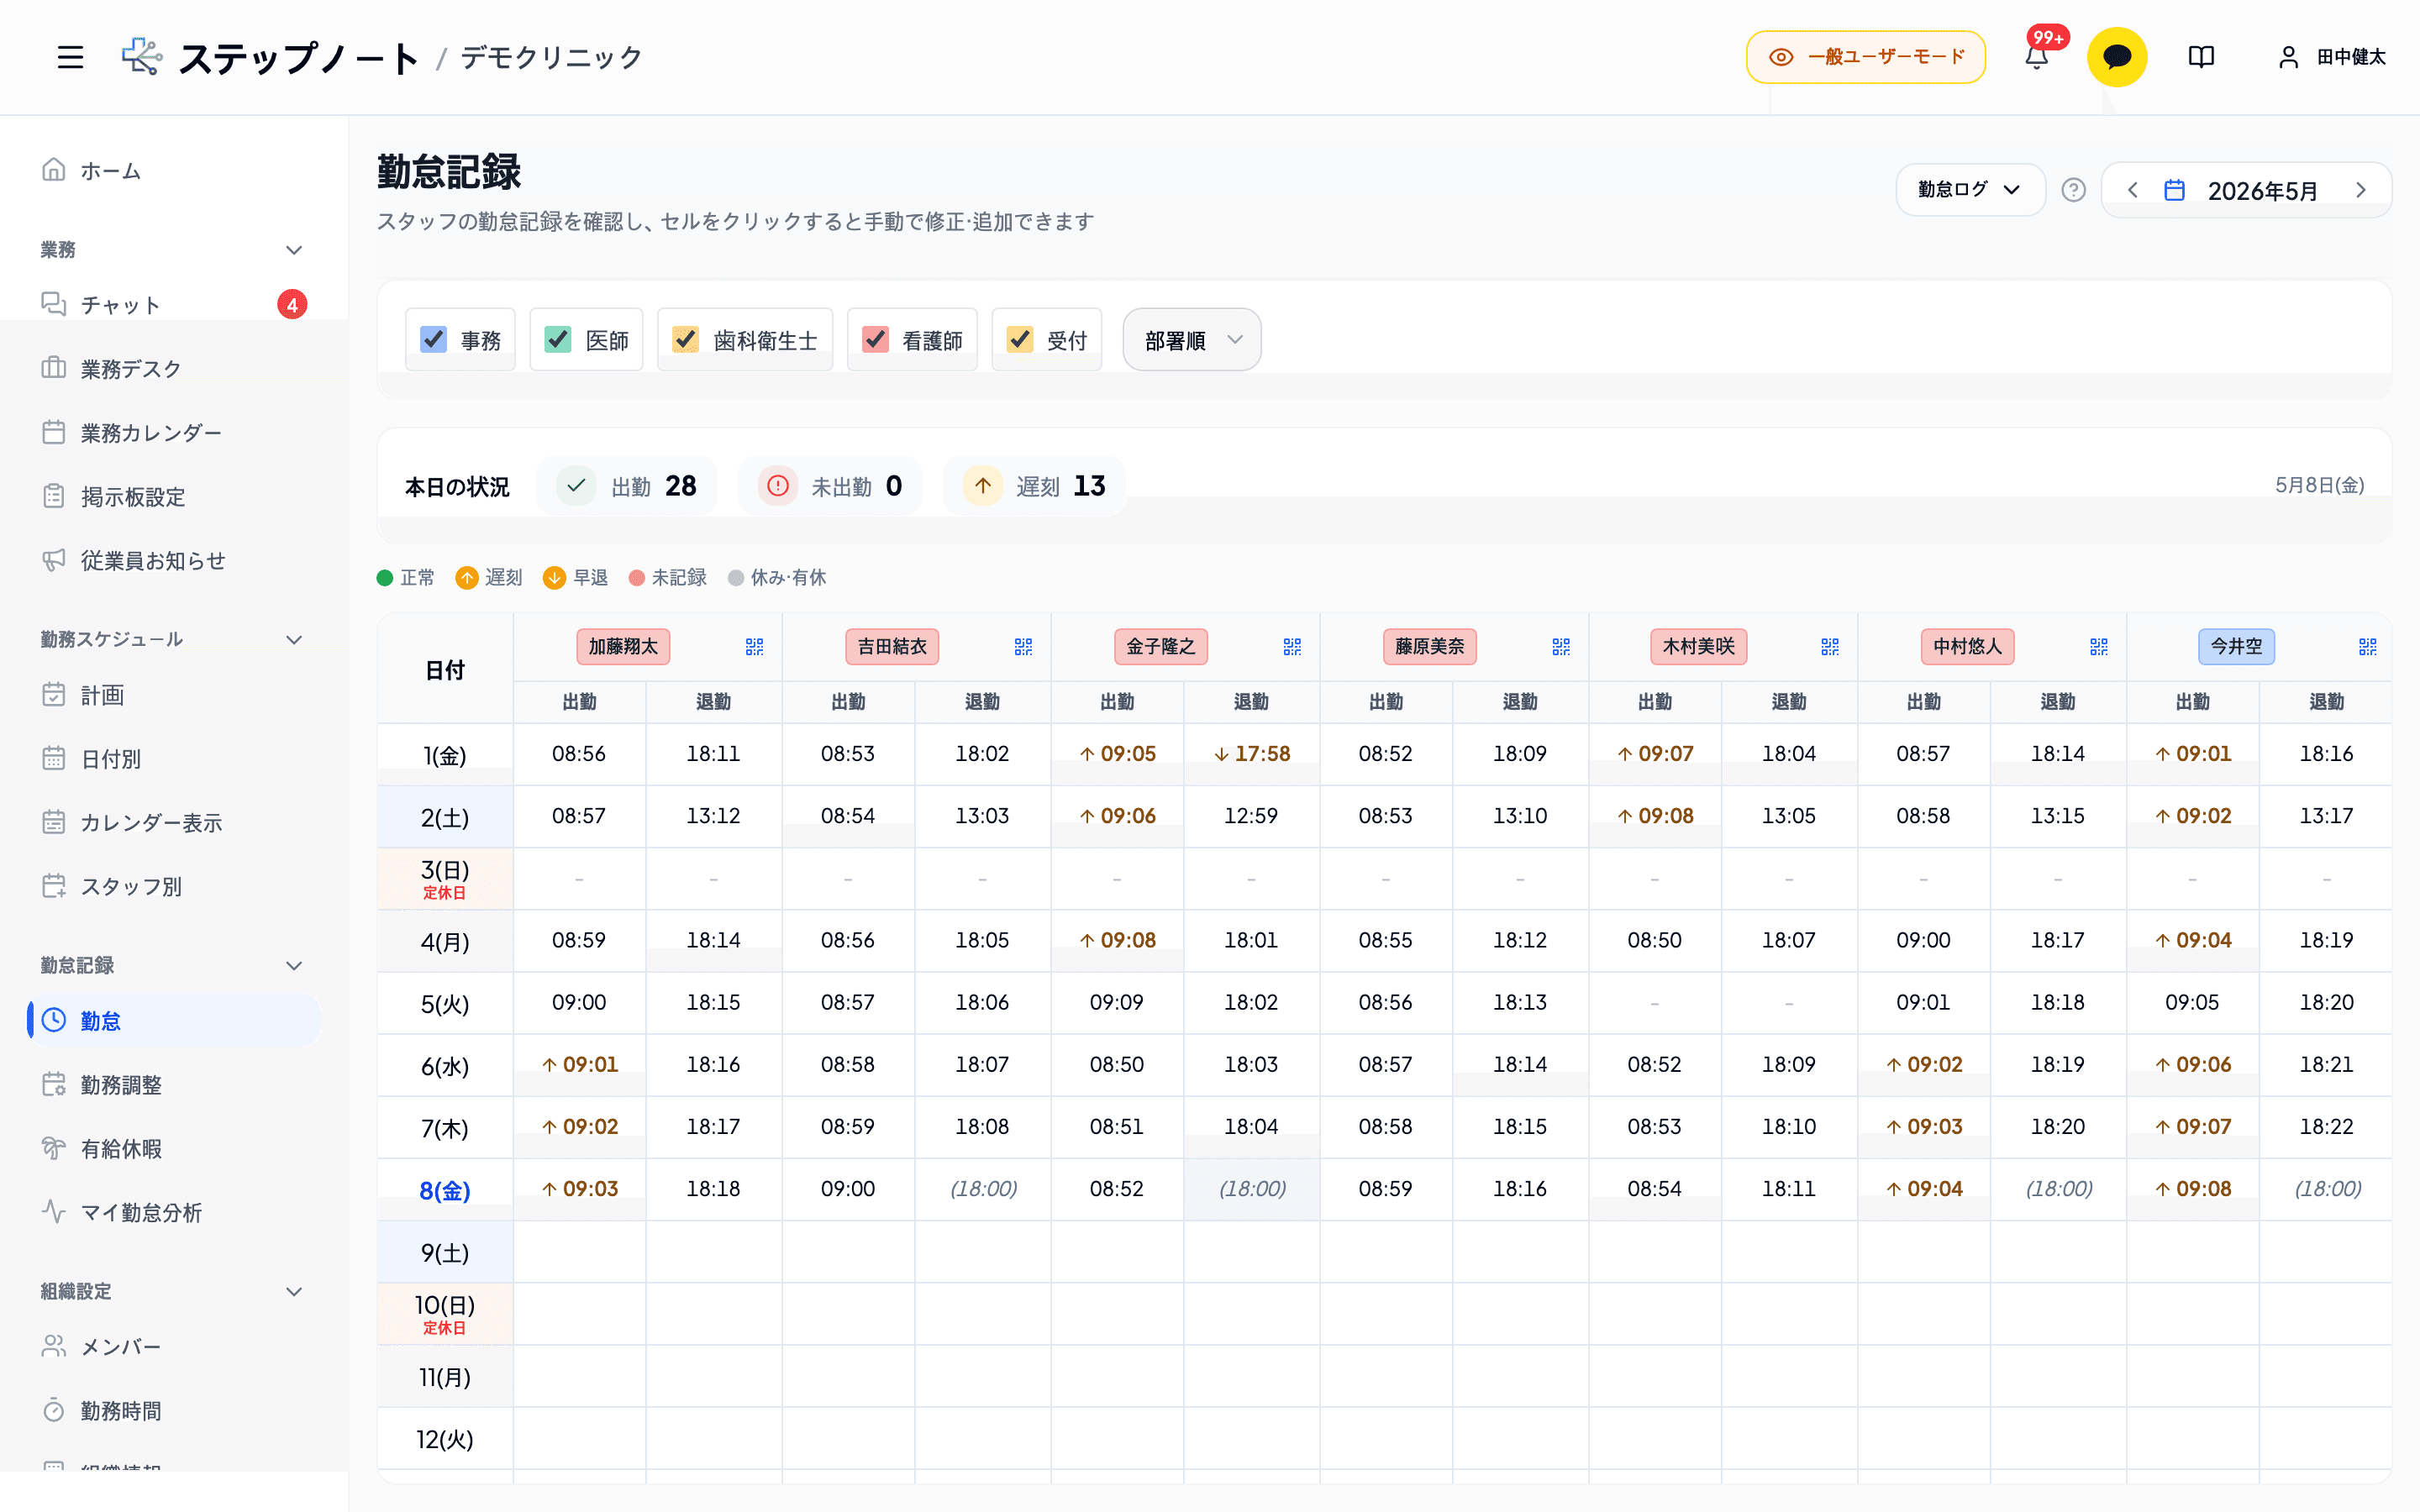The width and height of the screenshot is (2420, 1512).
Task: Open the 部署順 sort dropdown
Action: pyautogui.click(x=1191, y=340)
